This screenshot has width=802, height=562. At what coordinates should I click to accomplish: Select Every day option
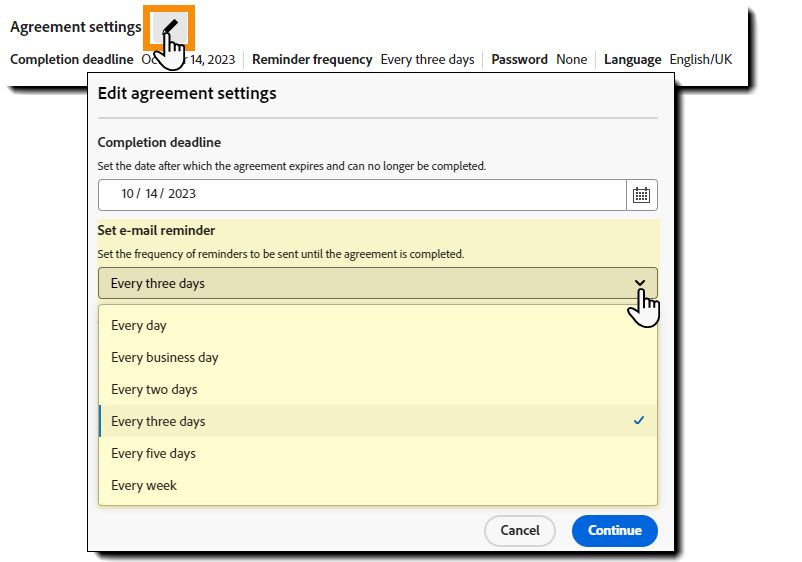point(377,325)
